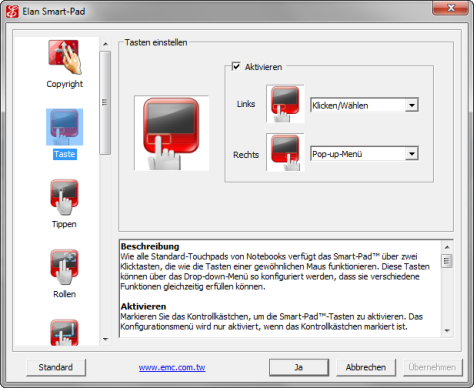Click the Beschreibung heading text

tap(150, 246)
